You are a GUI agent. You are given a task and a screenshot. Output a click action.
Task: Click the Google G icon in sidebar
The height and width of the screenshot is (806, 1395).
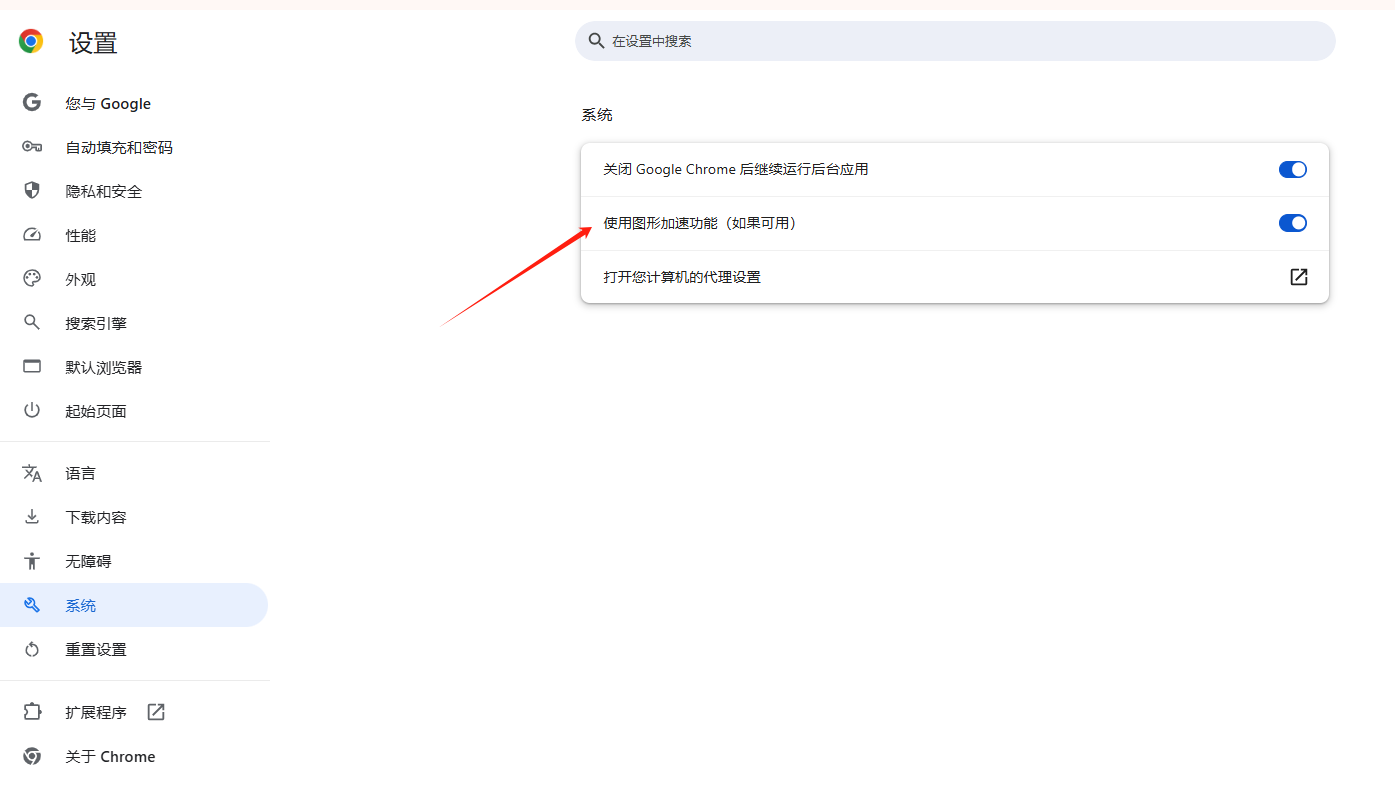click(32, 103)
